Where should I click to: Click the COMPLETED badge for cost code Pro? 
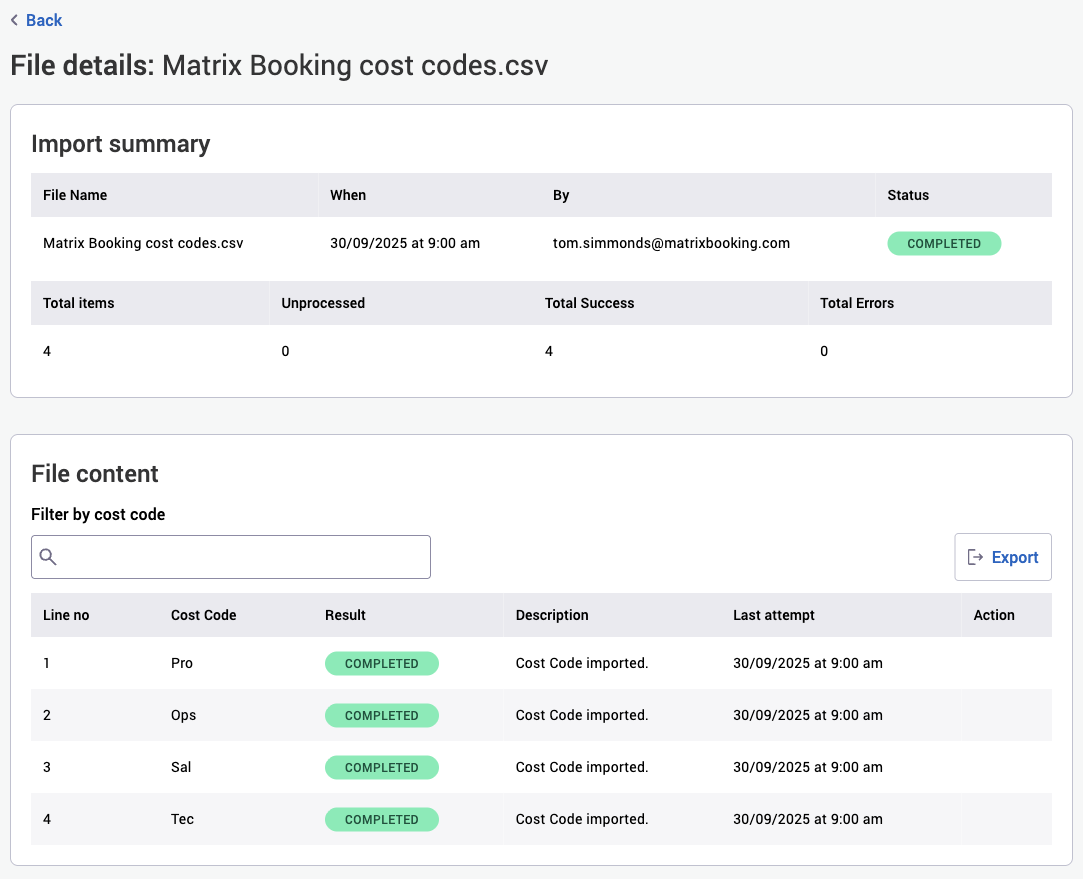[381, 663]
